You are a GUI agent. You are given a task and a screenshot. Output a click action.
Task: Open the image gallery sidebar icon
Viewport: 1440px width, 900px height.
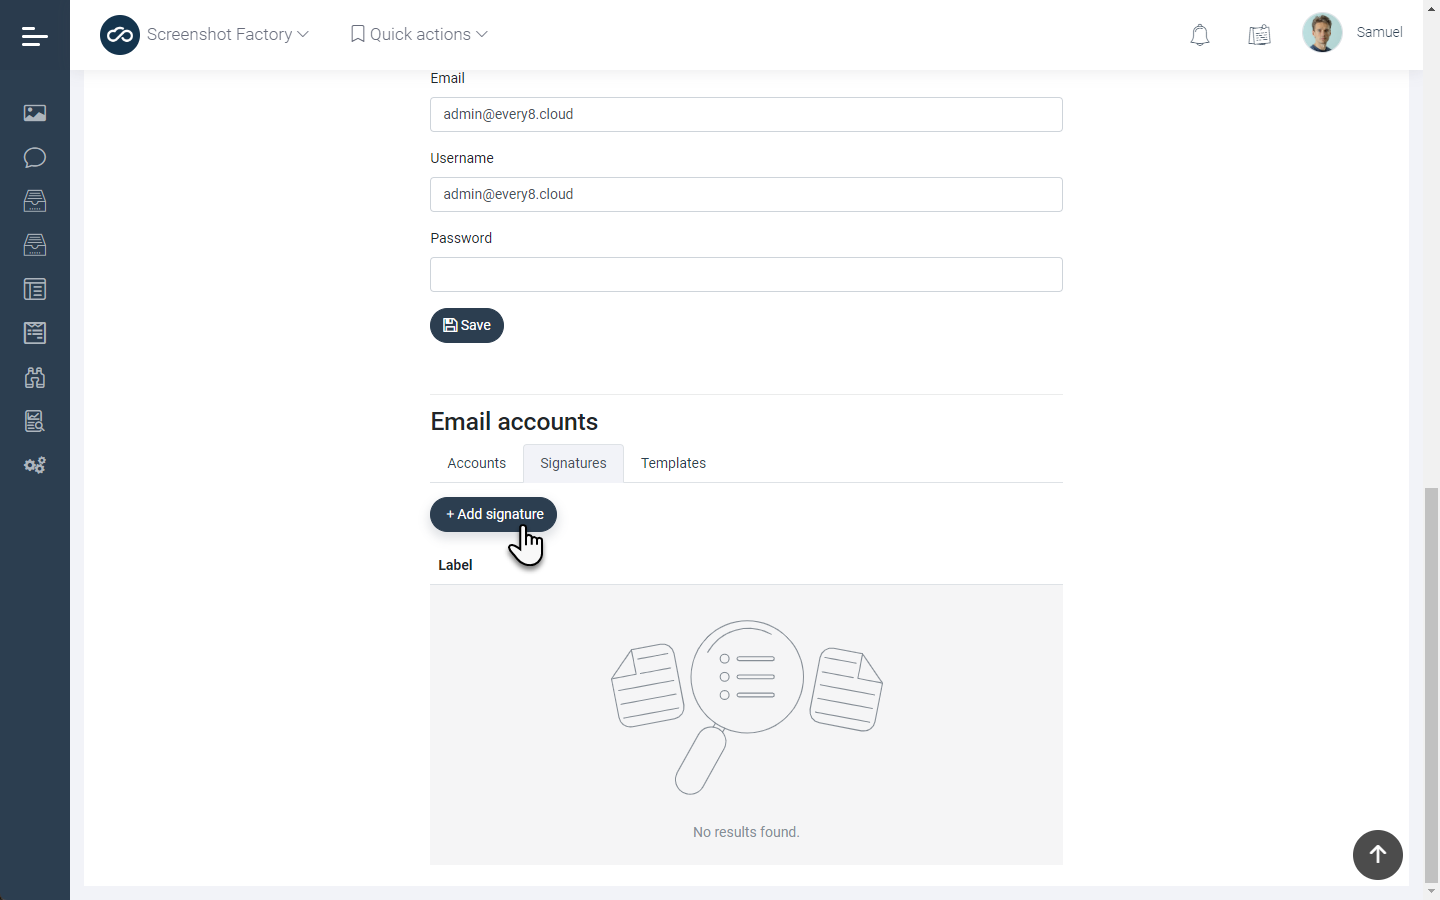(35, 113)
